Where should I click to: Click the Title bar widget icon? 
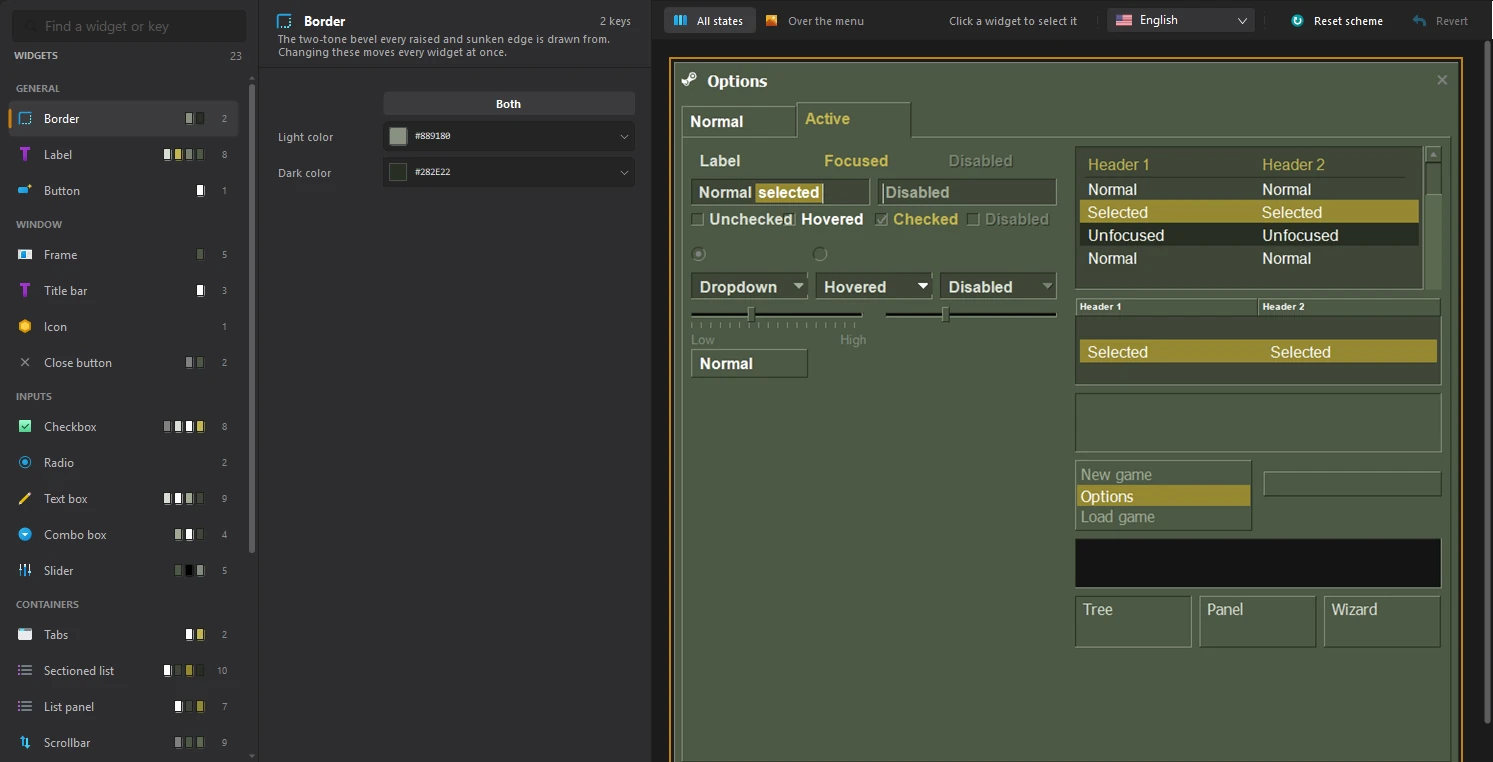(25, 291)
